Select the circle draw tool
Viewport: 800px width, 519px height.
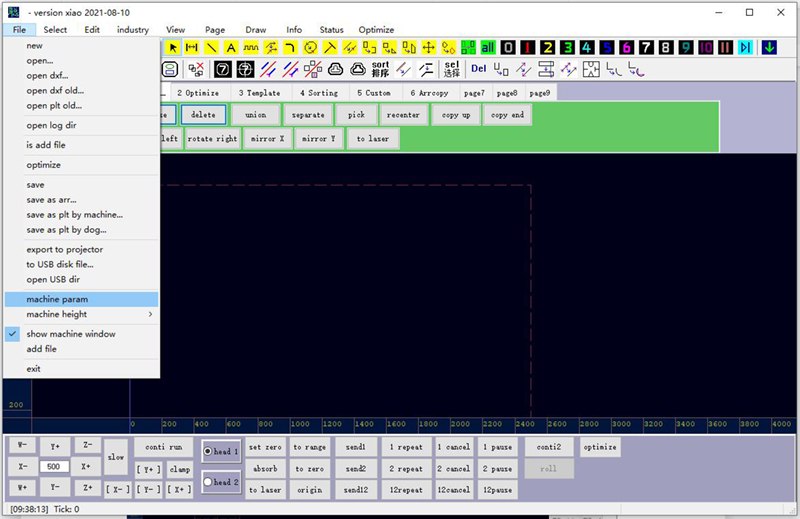click(x=310, y=48)
